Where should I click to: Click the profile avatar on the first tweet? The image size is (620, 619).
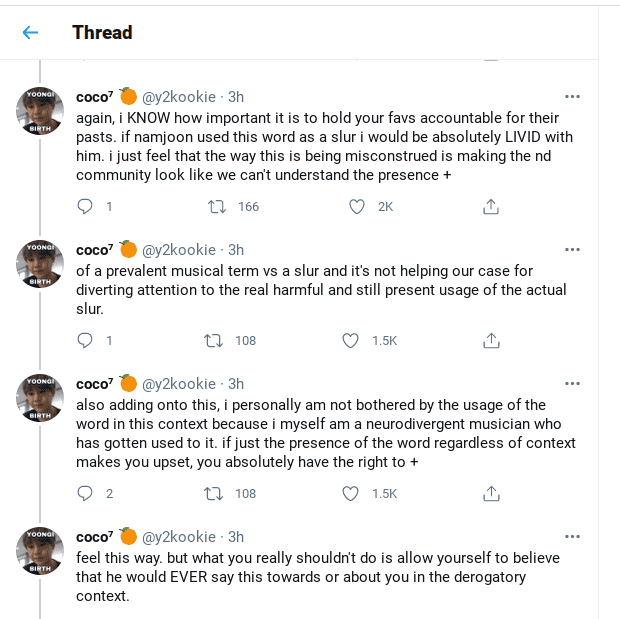click(41, 111)
